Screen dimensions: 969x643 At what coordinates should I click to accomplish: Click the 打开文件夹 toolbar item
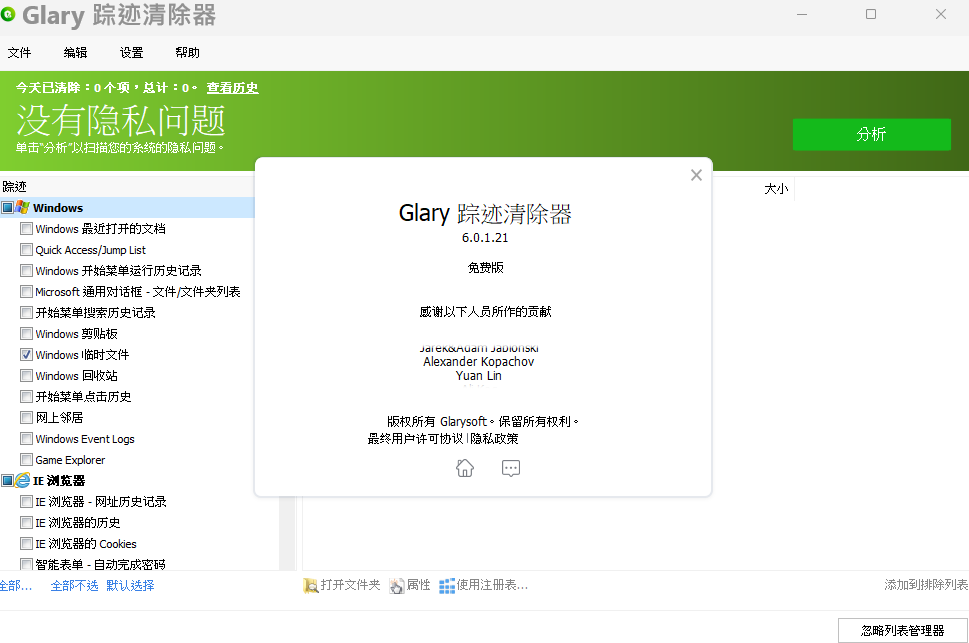342,585
